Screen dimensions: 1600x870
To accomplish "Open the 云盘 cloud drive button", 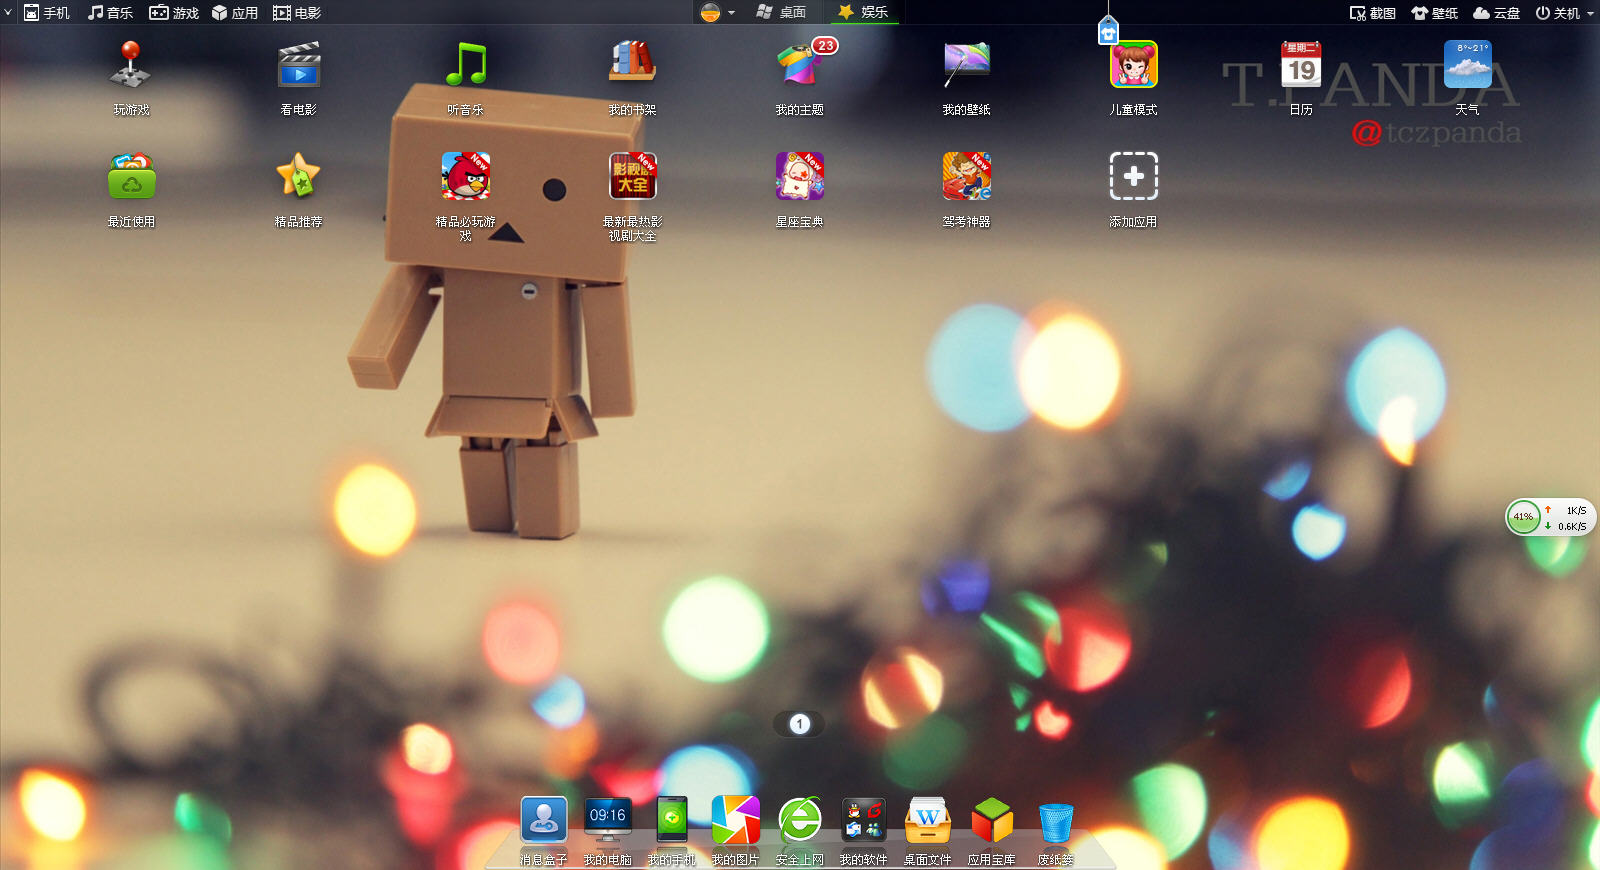I will click(x=1497, y=13).
